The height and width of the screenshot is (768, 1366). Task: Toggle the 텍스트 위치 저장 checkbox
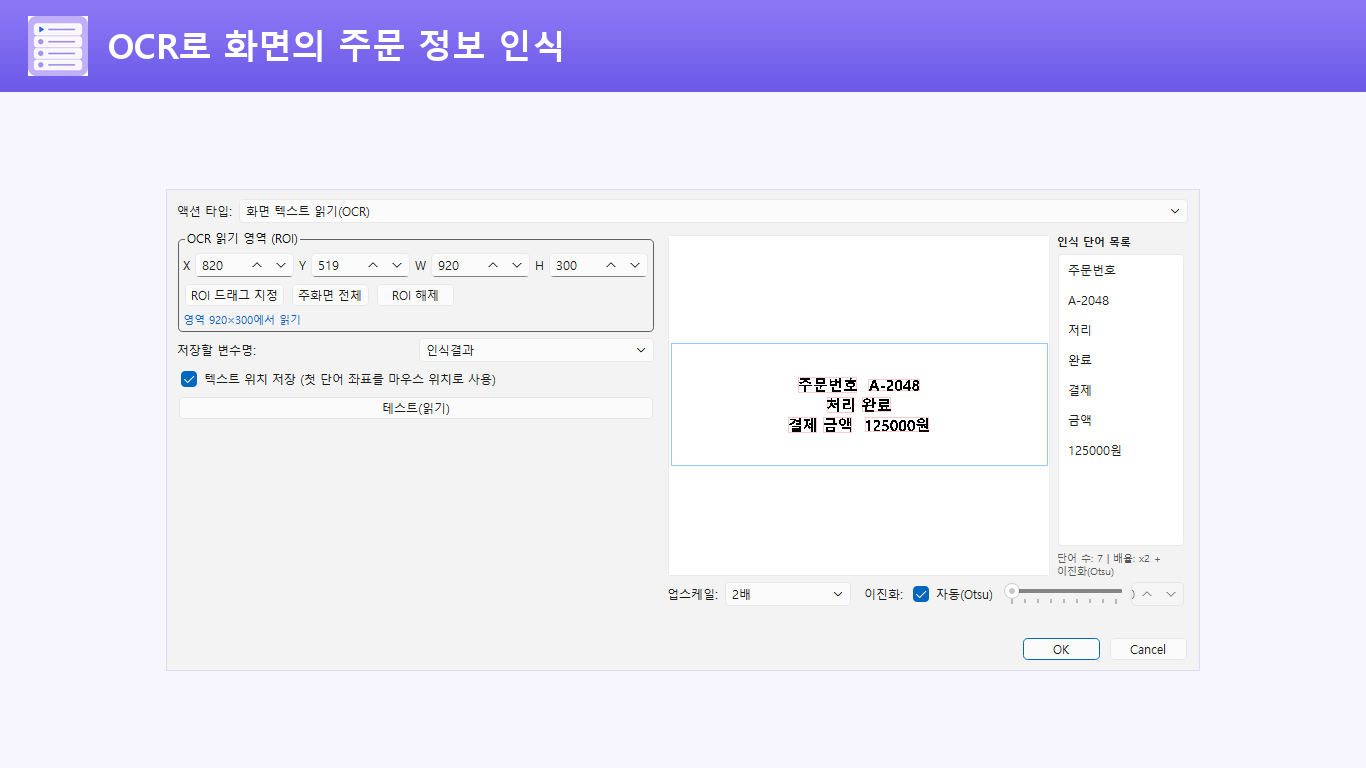coord(189,379)
